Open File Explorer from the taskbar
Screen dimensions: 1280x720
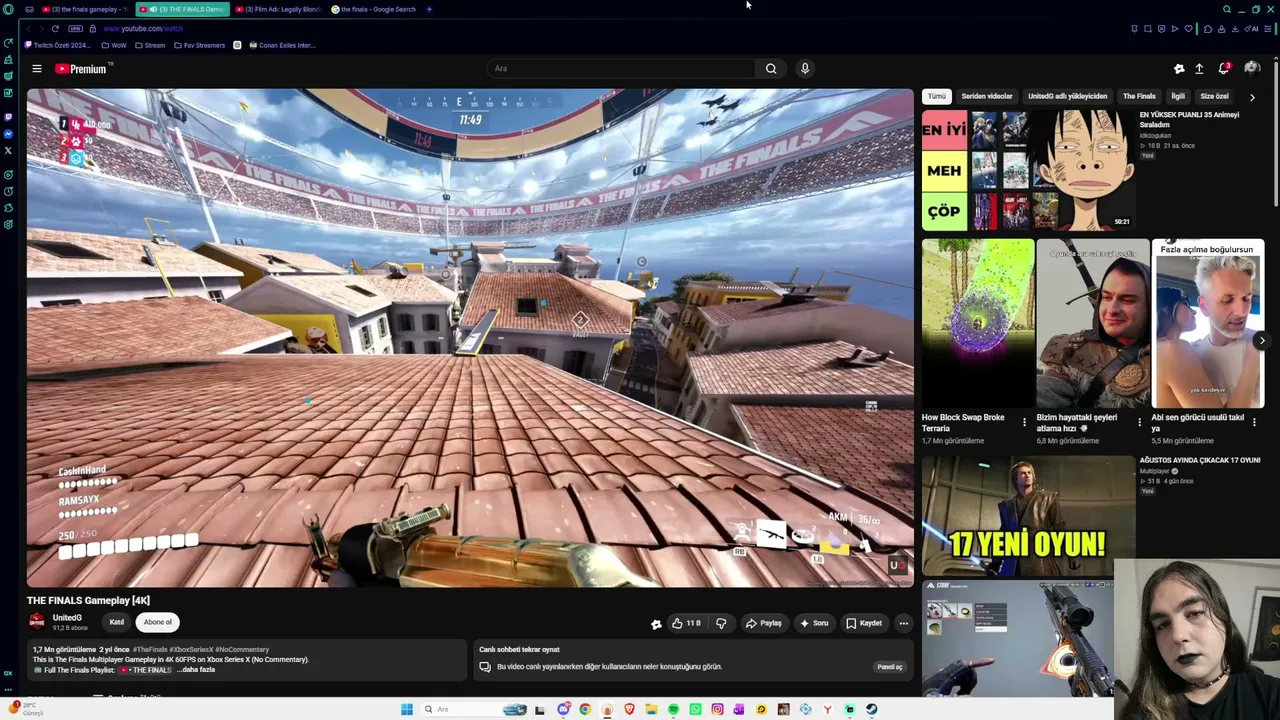[651, 710]
